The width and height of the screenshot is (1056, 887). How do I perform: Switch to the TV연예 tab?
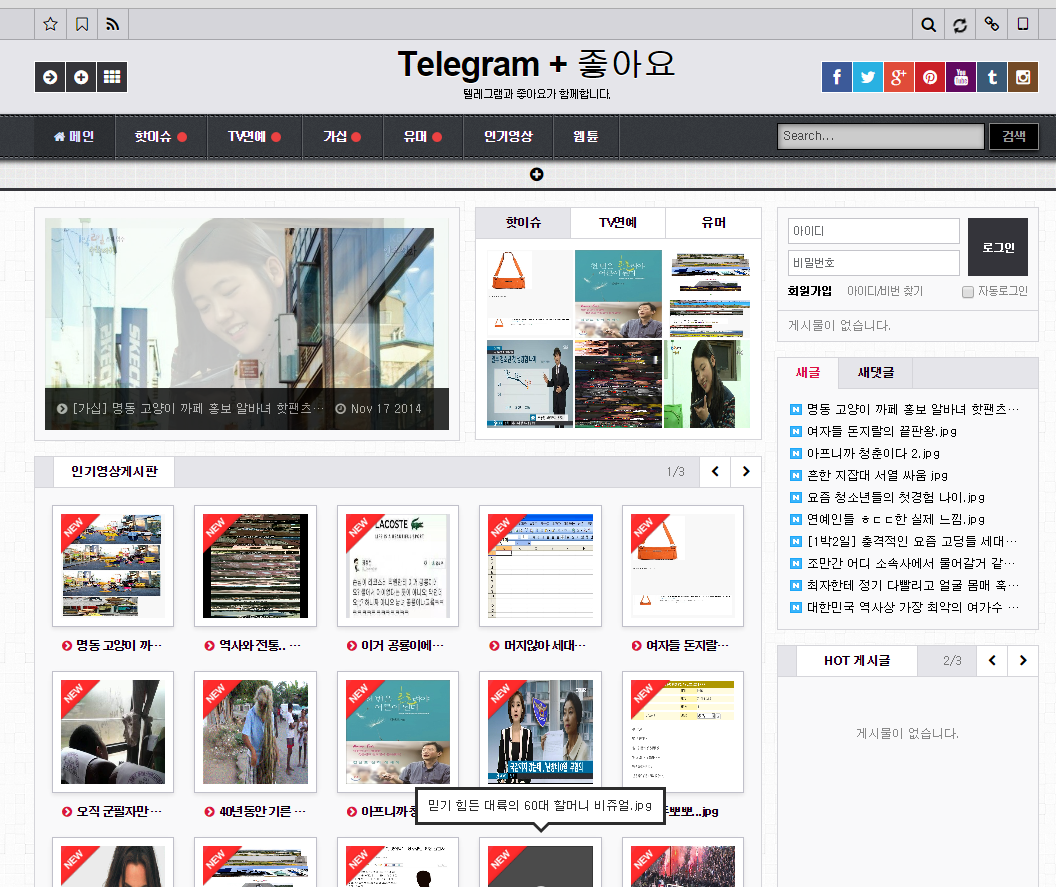pos(617,223)
